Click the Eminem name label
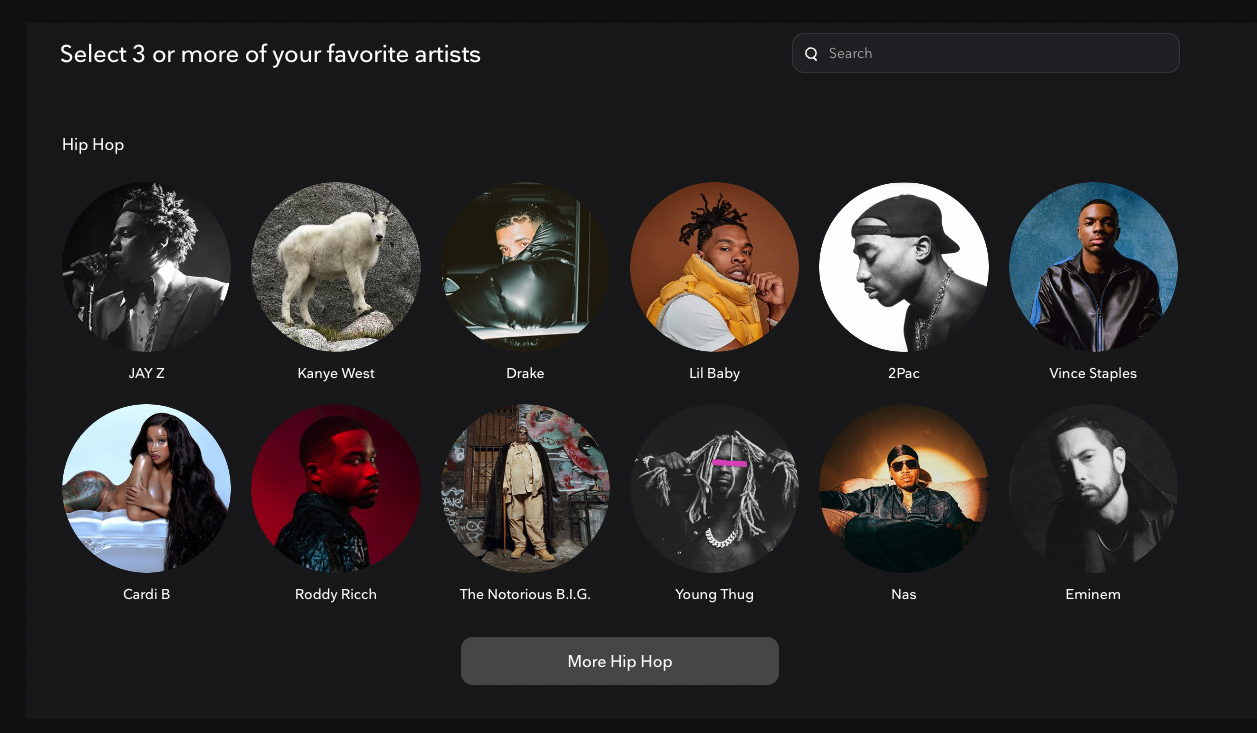 point(1093,594)
